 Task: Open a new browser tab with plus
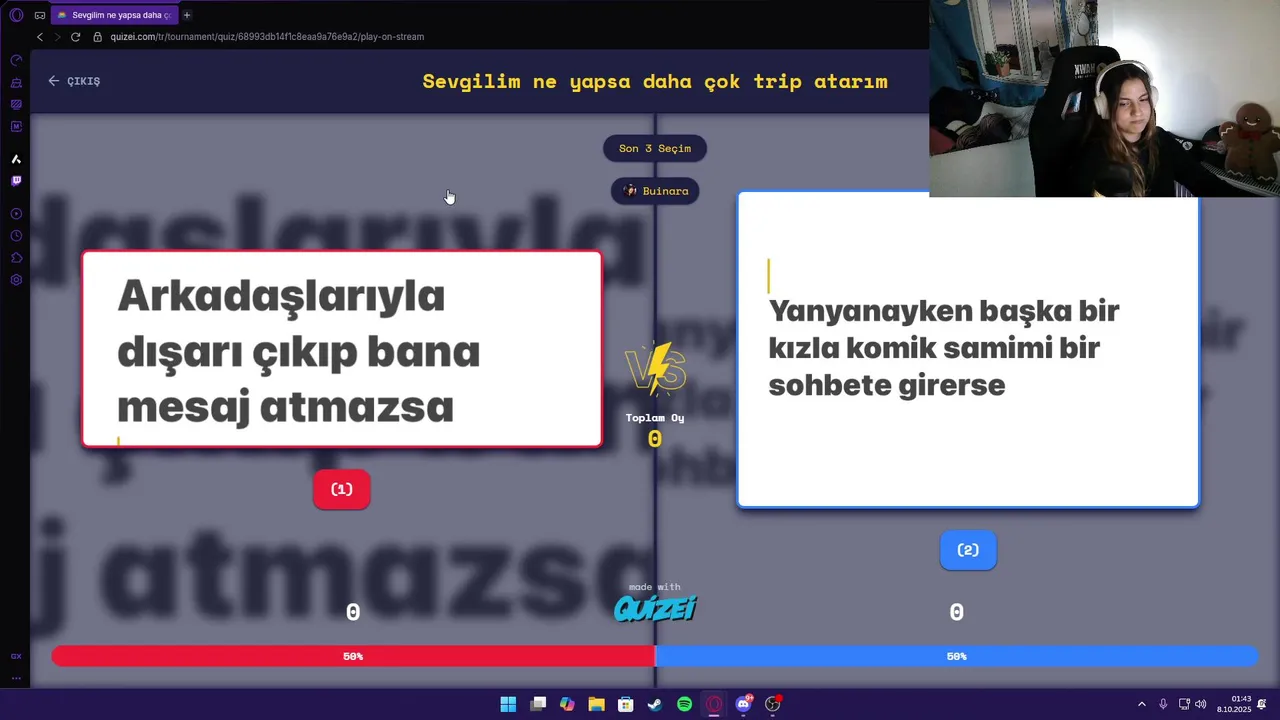(186, 15)
